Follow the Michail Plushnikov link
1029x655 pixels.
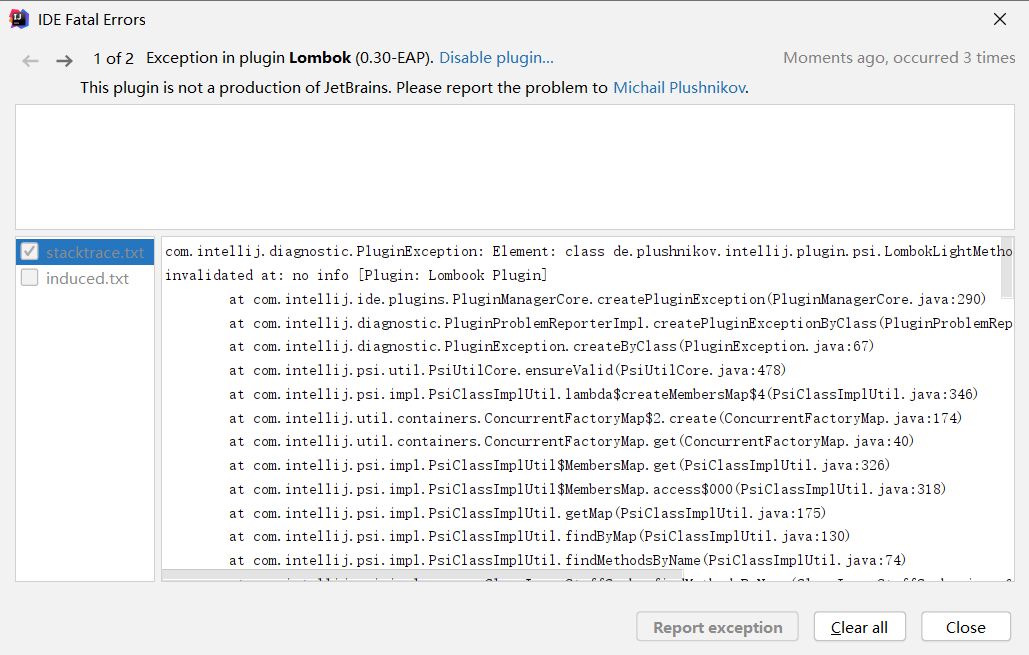pyautogui.click(x=679, y=87)
